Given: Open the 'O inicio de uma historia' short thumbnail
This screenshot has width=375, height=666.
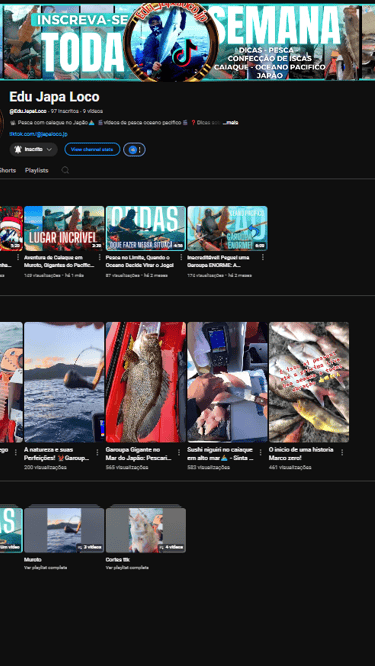Looking at the screenshot, I should tap(309, 382).
